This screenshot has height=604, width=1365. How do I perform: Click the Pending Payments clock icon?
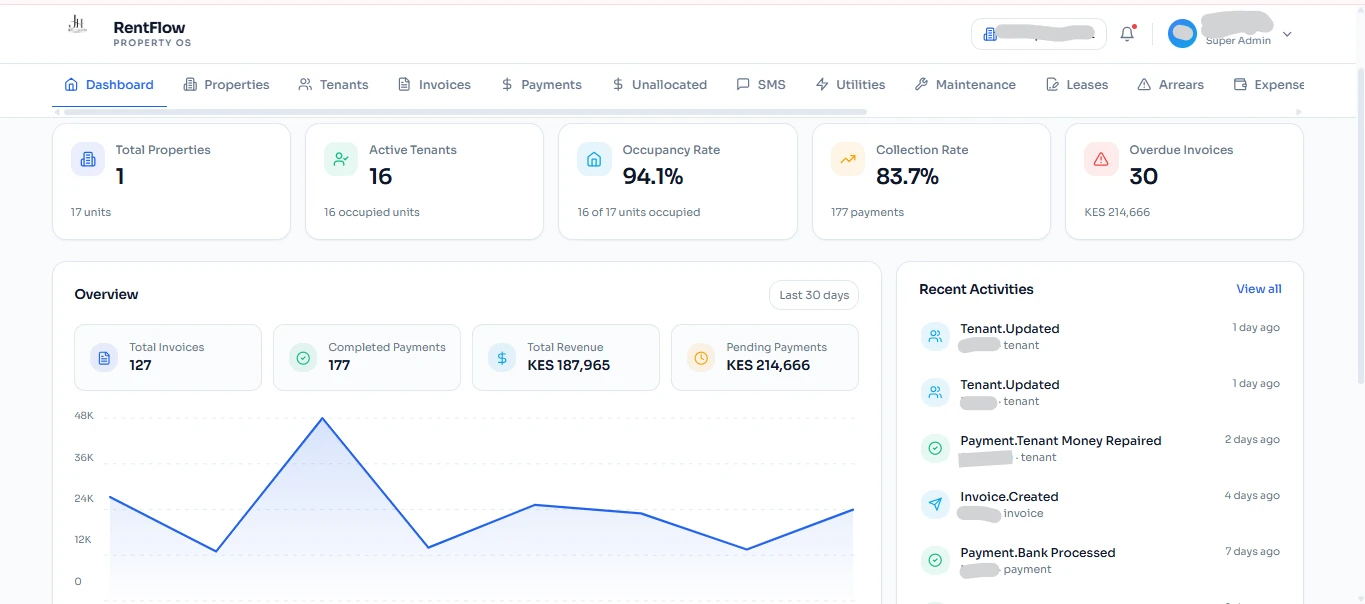tap(701, 357)
